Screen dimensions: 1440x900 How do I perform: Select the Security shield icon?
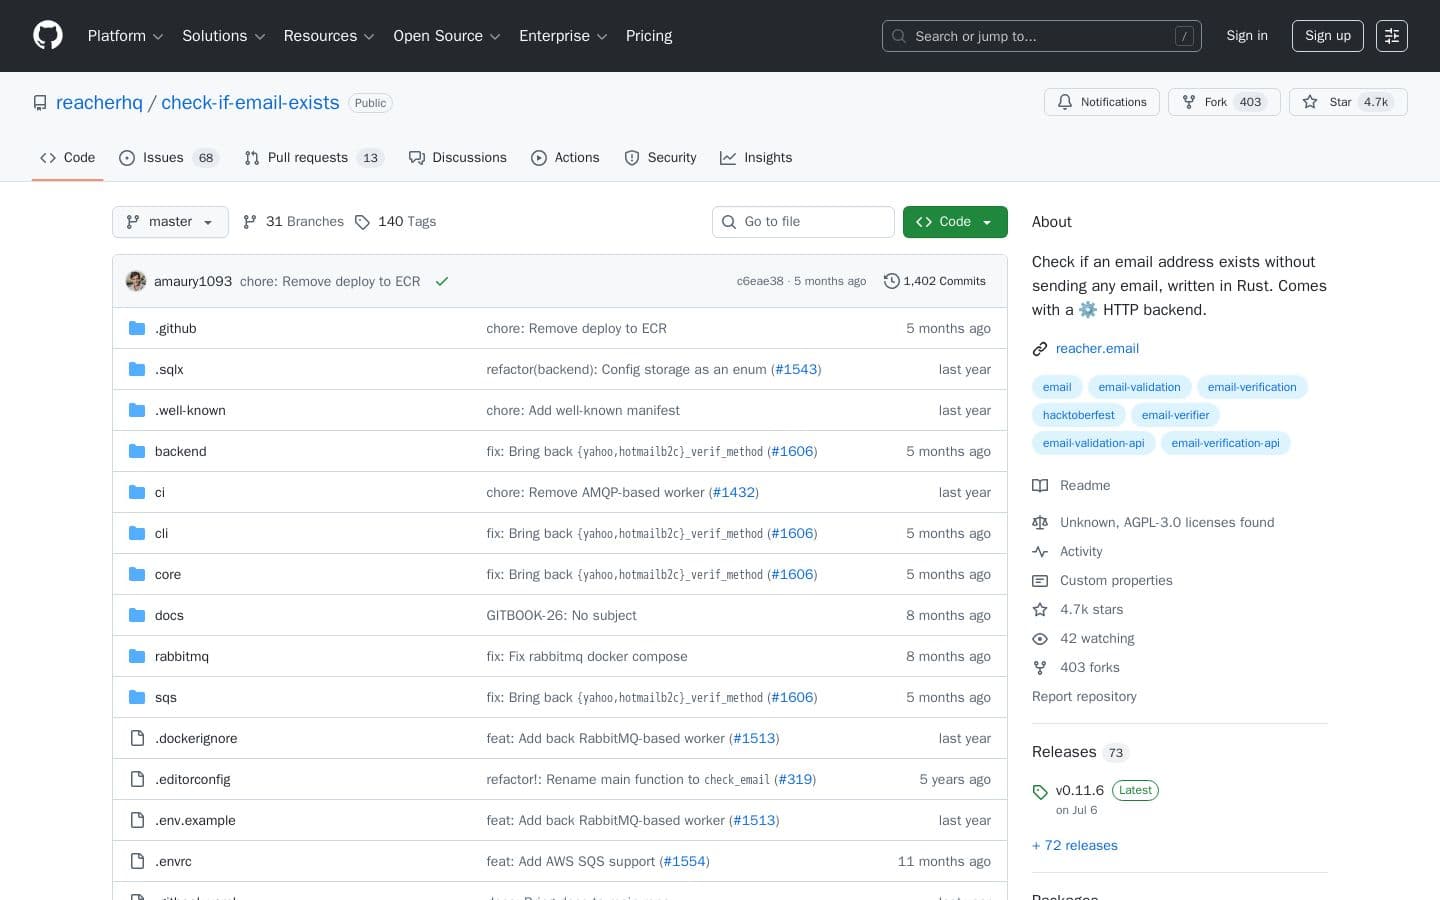[632, 158]
